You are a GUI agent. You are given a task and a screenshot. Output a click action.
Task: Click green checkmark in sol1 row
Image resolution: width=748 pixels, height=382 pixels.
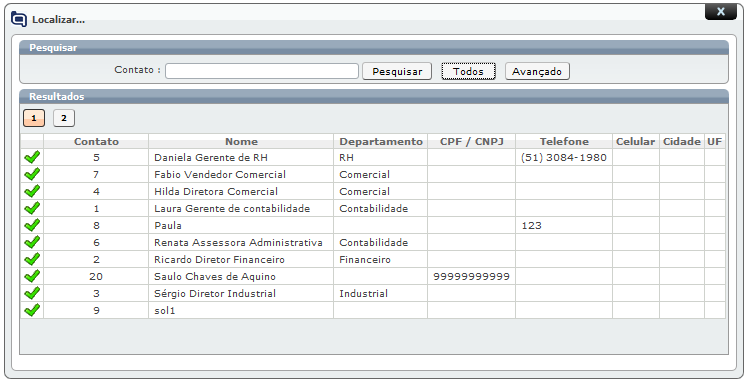(x=32, y=310)
